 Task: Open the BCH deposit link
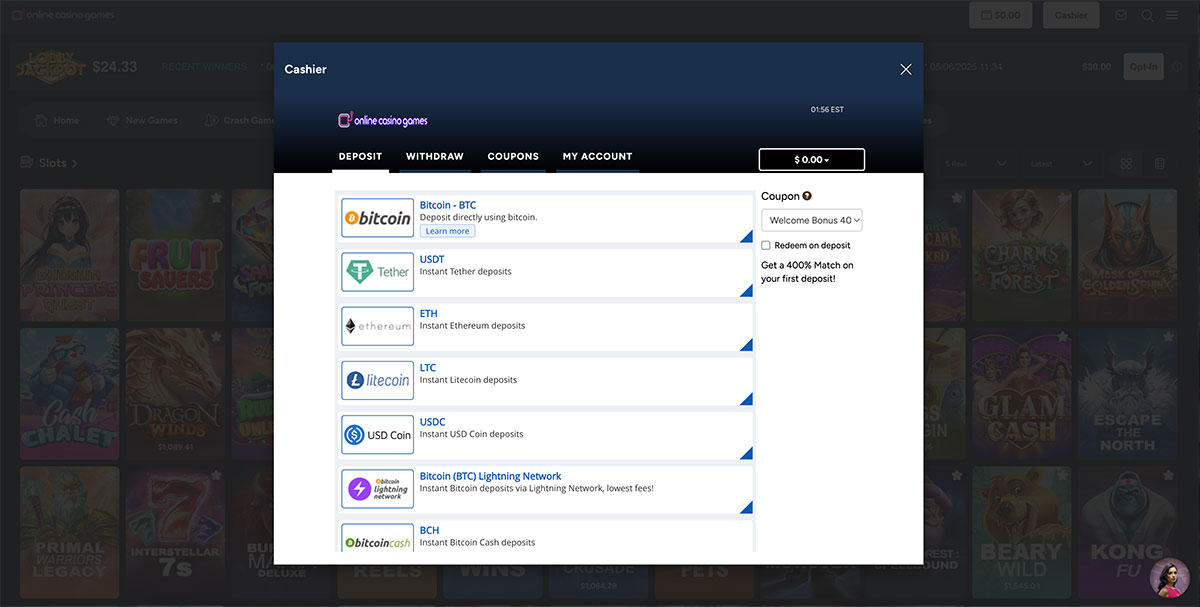pos(429,530)
